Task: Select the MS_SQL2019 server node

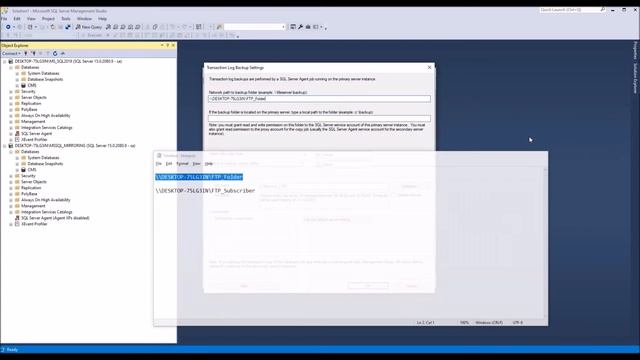Action: point(68,61)
